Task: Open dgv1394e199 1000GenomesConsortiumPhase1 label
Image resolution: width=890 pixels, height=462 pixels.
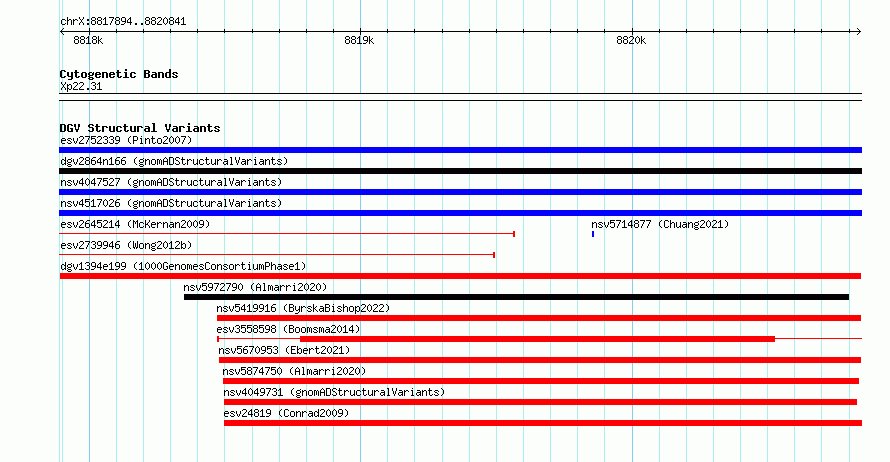Action: click(x=183, y=266)
